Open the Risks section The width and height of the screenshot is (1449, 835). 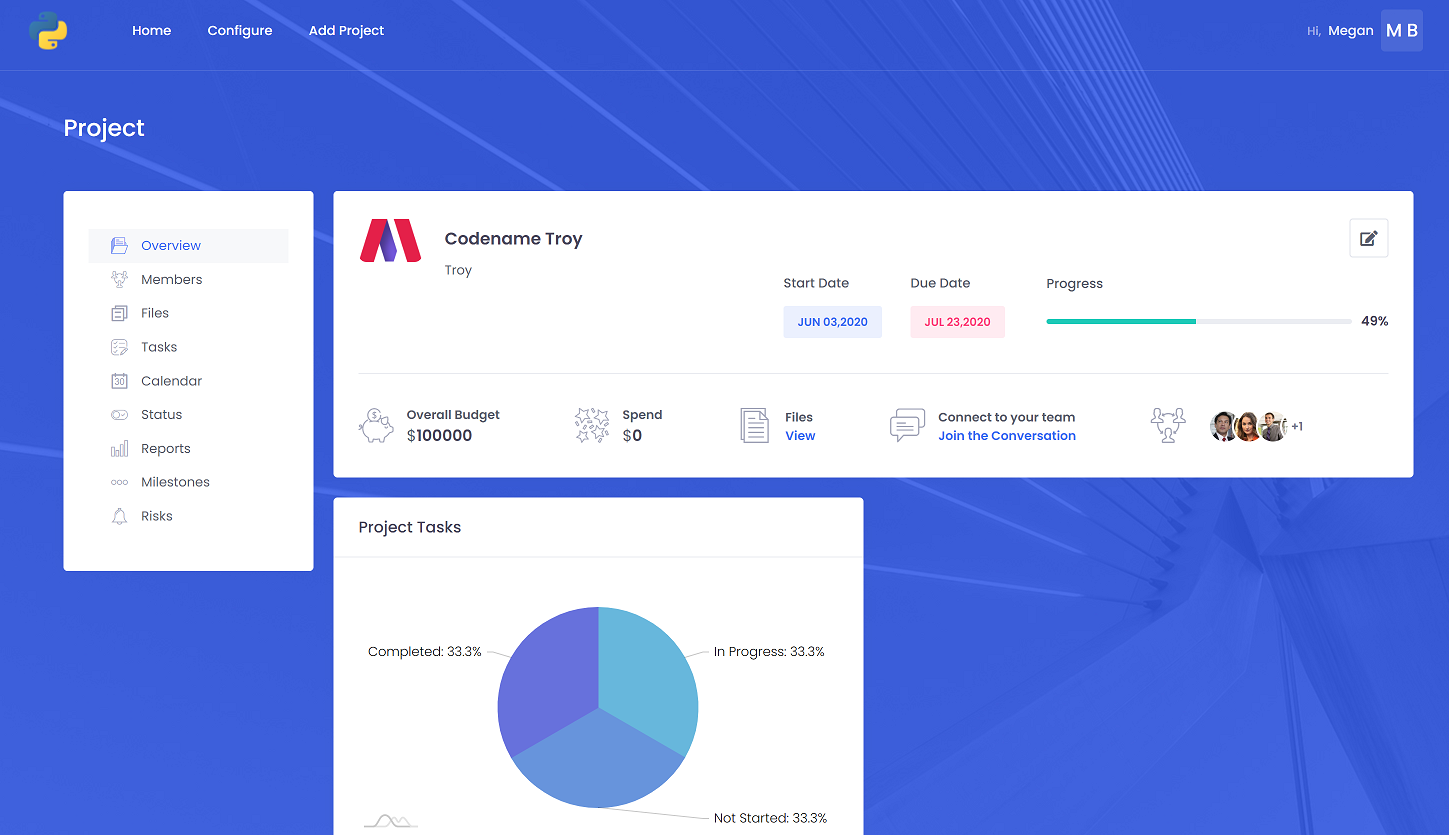[x=188, y=516]
